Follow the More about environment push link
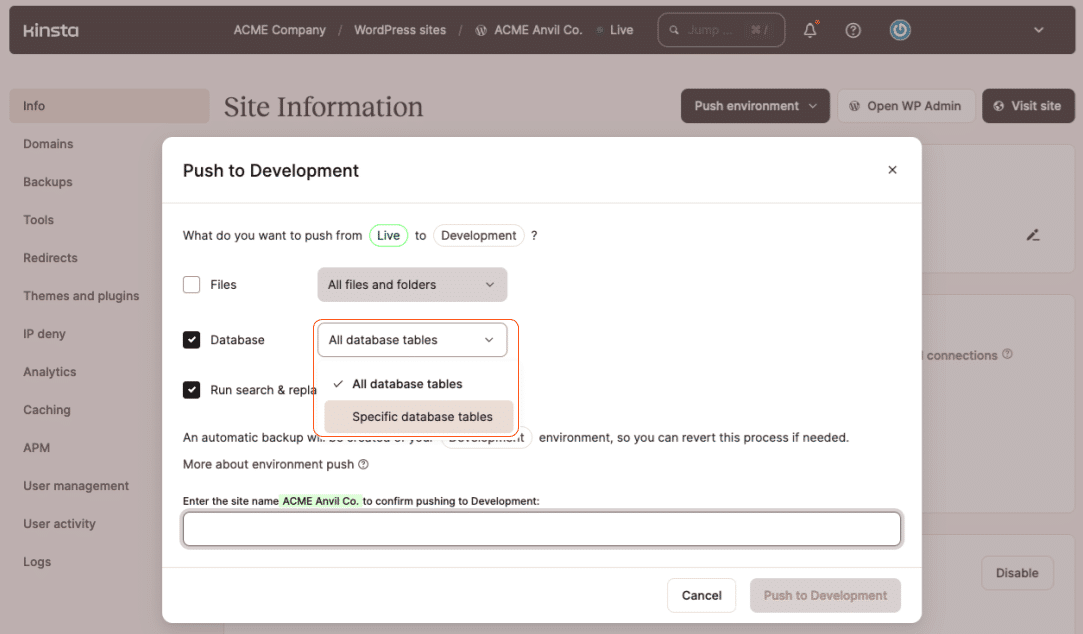1083x634 pixels. pos(268,464)
